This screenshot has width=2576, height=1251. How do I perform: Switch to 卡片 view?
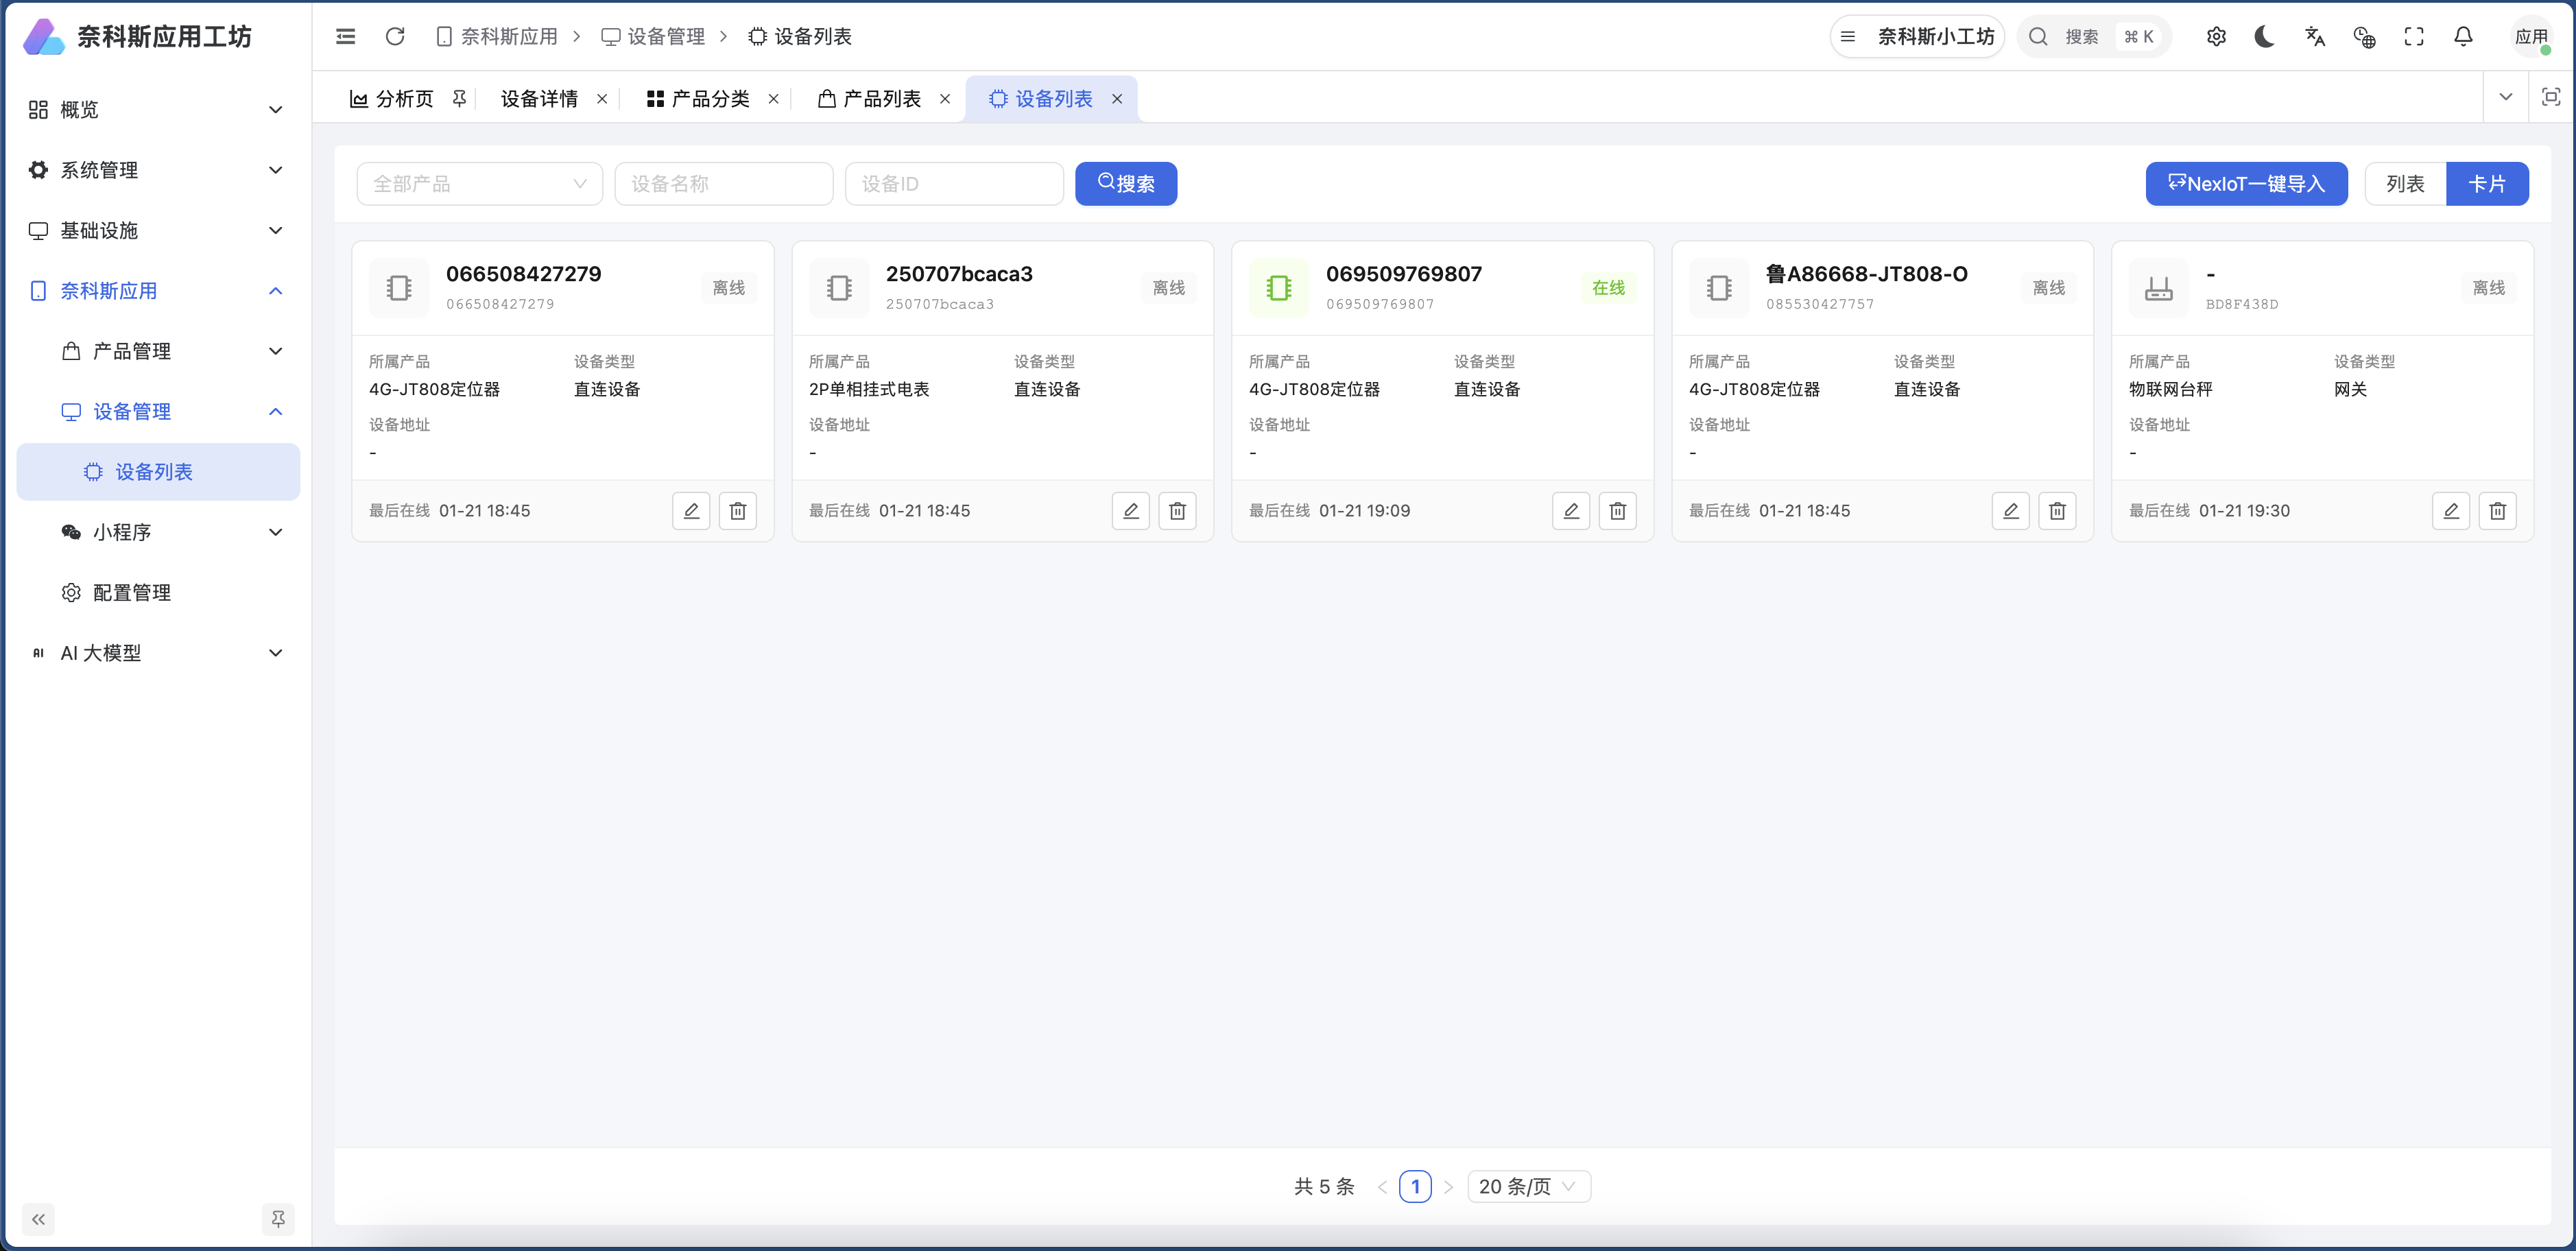2487,184
